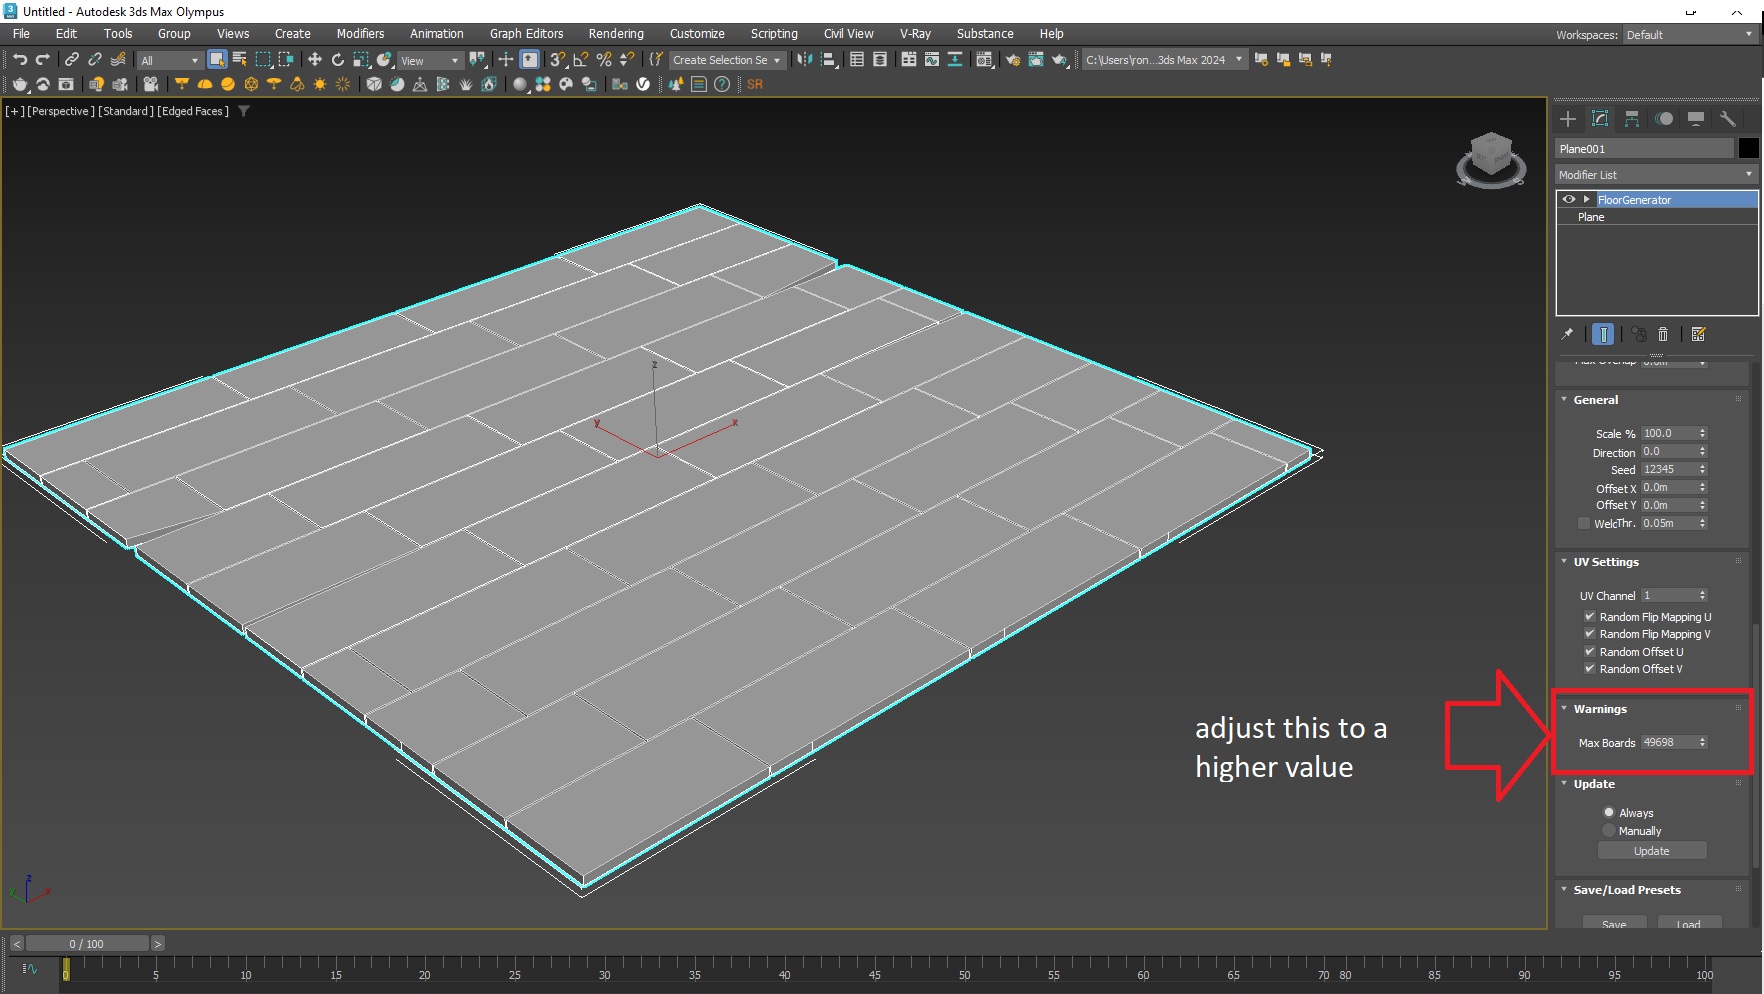This screenshot has width=1764, height=994.
Task: Click the Remove modifier trash icon
Action: coord(1663,334)
